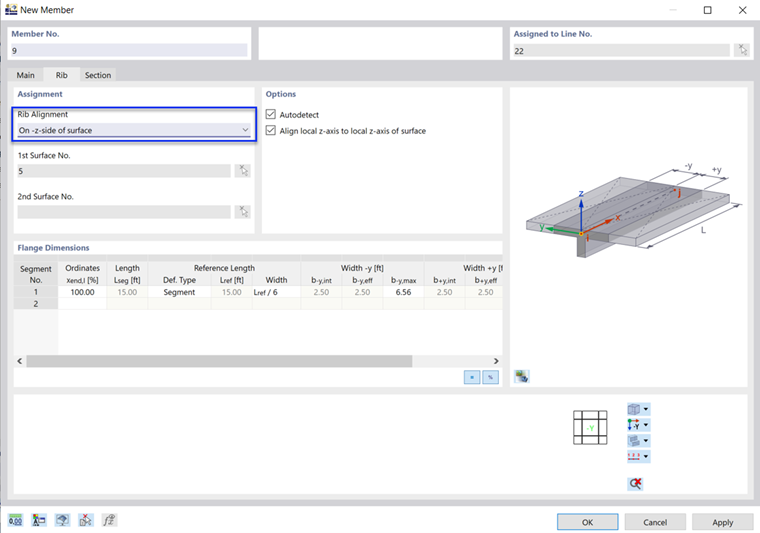This screenshot has width=760, height=533.
Task: Click the b-y,int 2.50 cell
Action: point(321,292)
